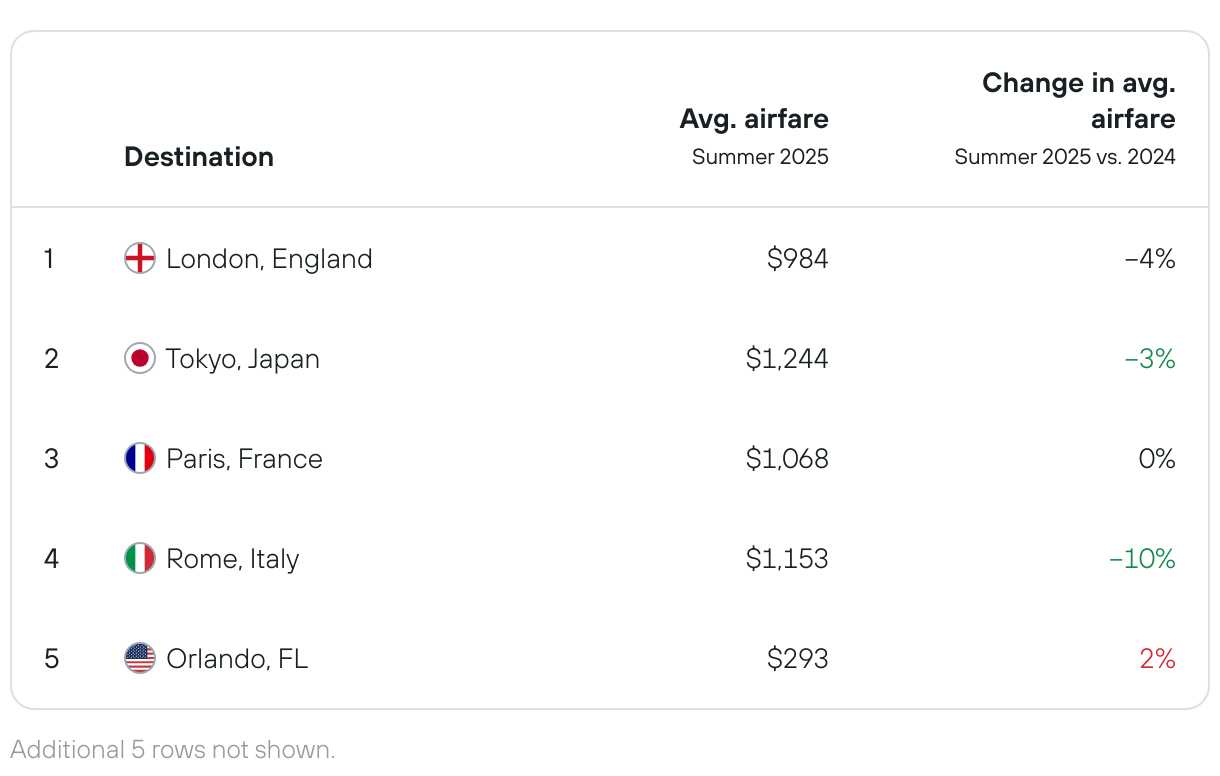Click the France flag icon
The height and width of the screenshot is (776, 1220).
[140, 459]
